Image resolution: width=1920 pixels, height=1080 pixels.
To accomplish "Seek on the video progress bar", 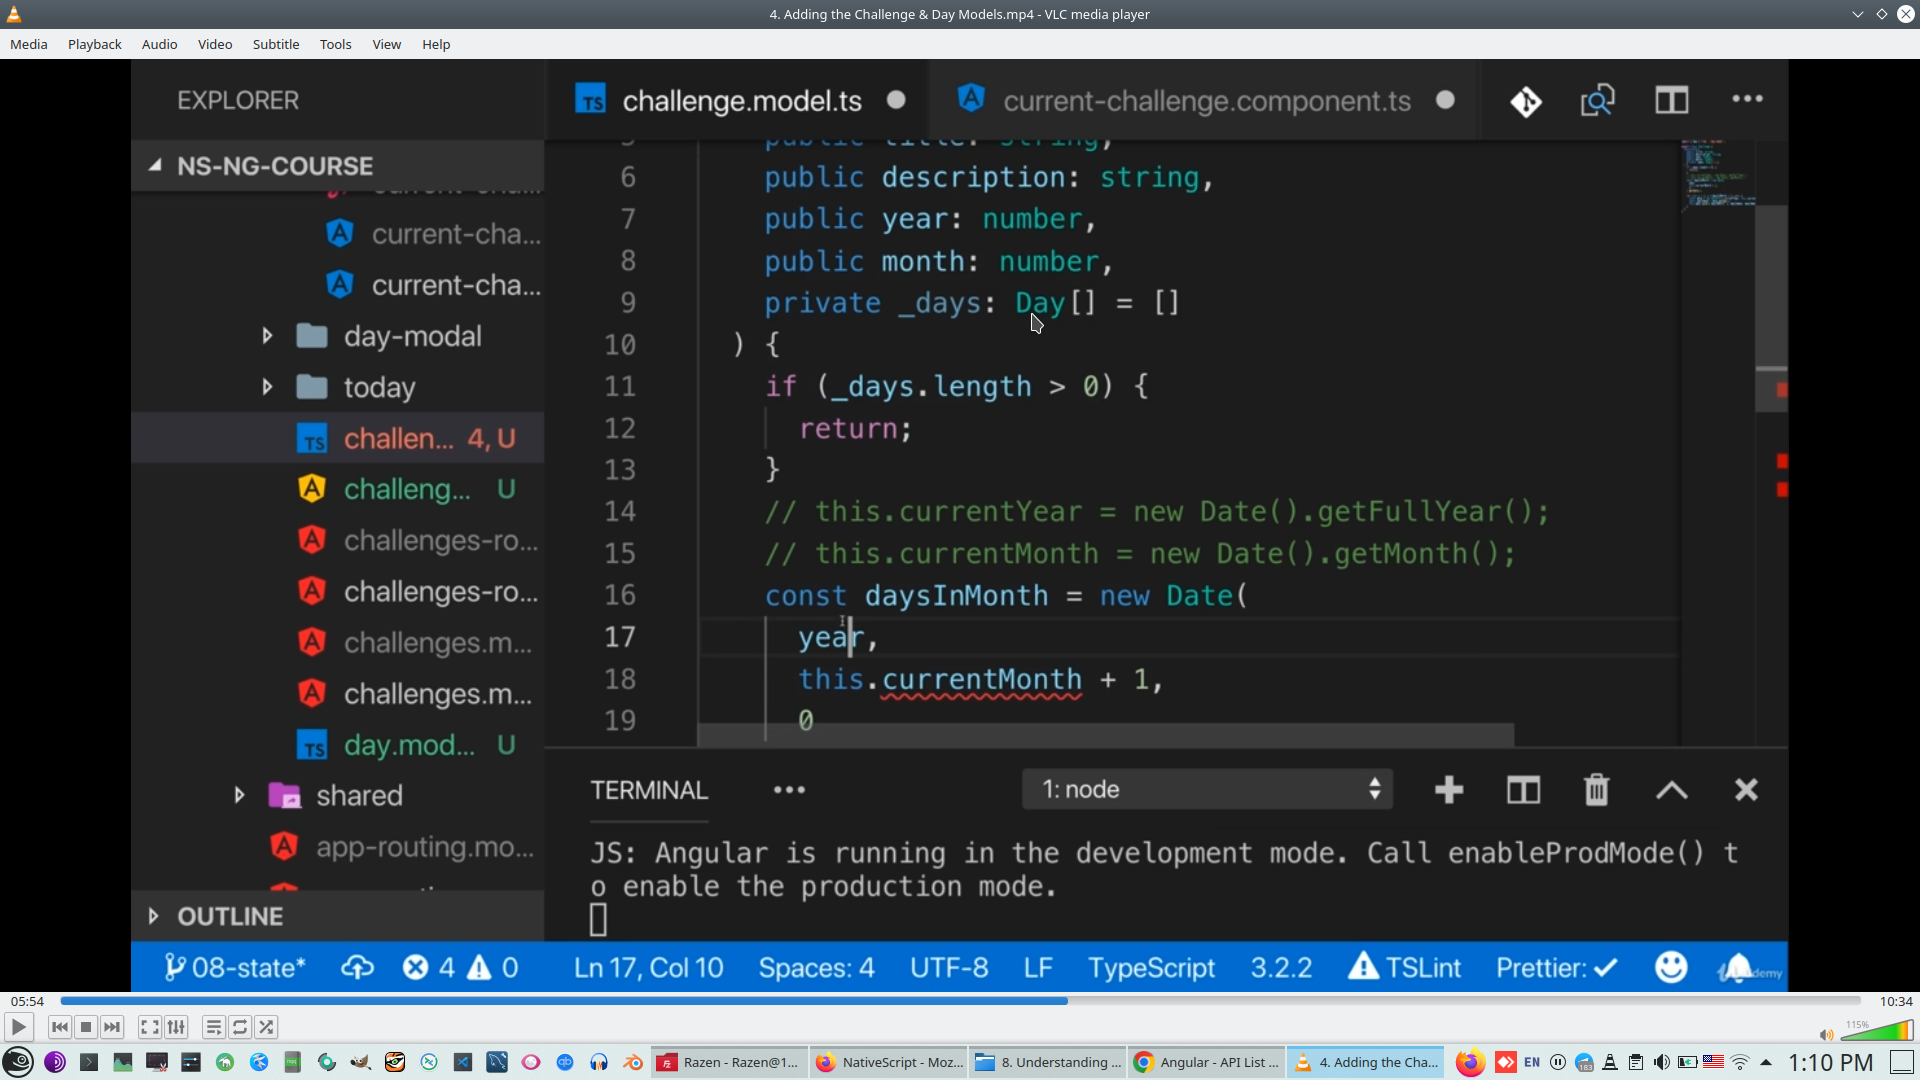I will click(x=960, y=1001).
